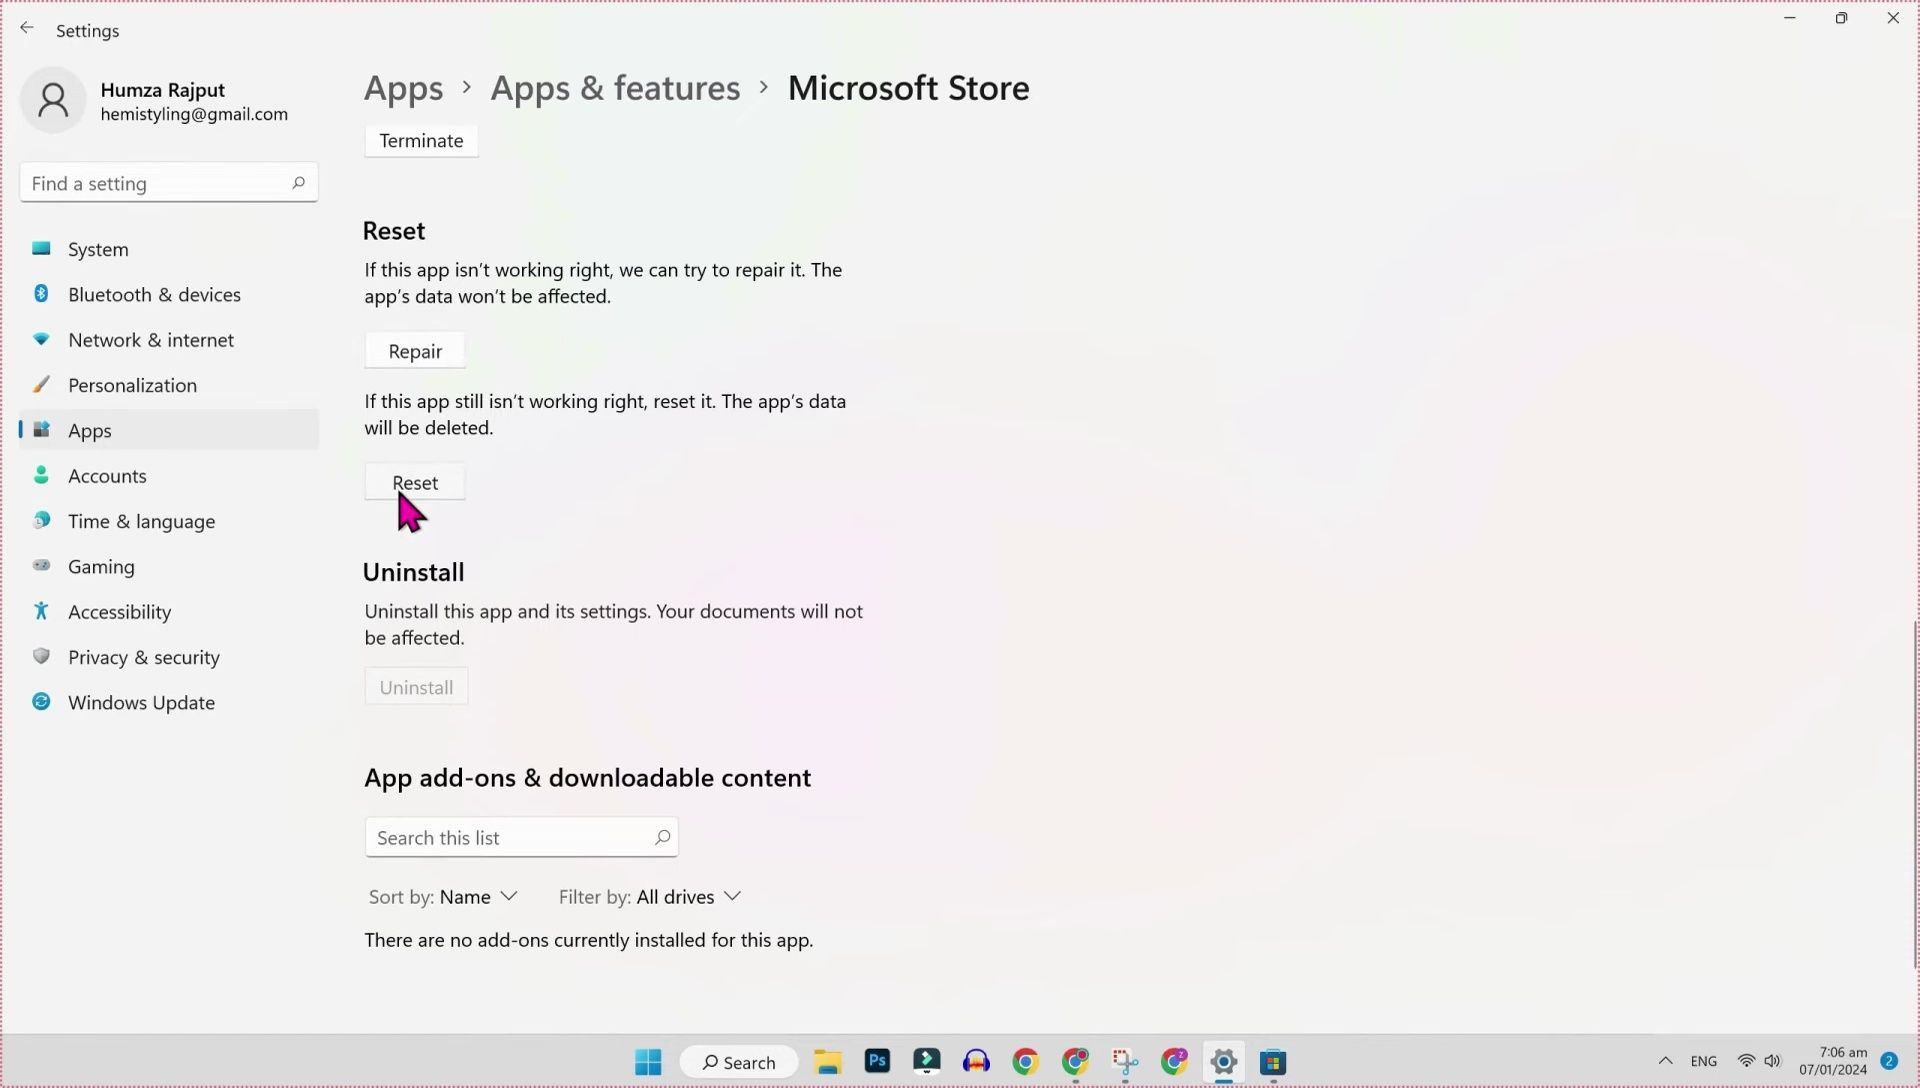Image resolution: width=1920 pixels, height=1088 pixels.
Task: Click the search icon in Search this list
Action: coord(662,837)
